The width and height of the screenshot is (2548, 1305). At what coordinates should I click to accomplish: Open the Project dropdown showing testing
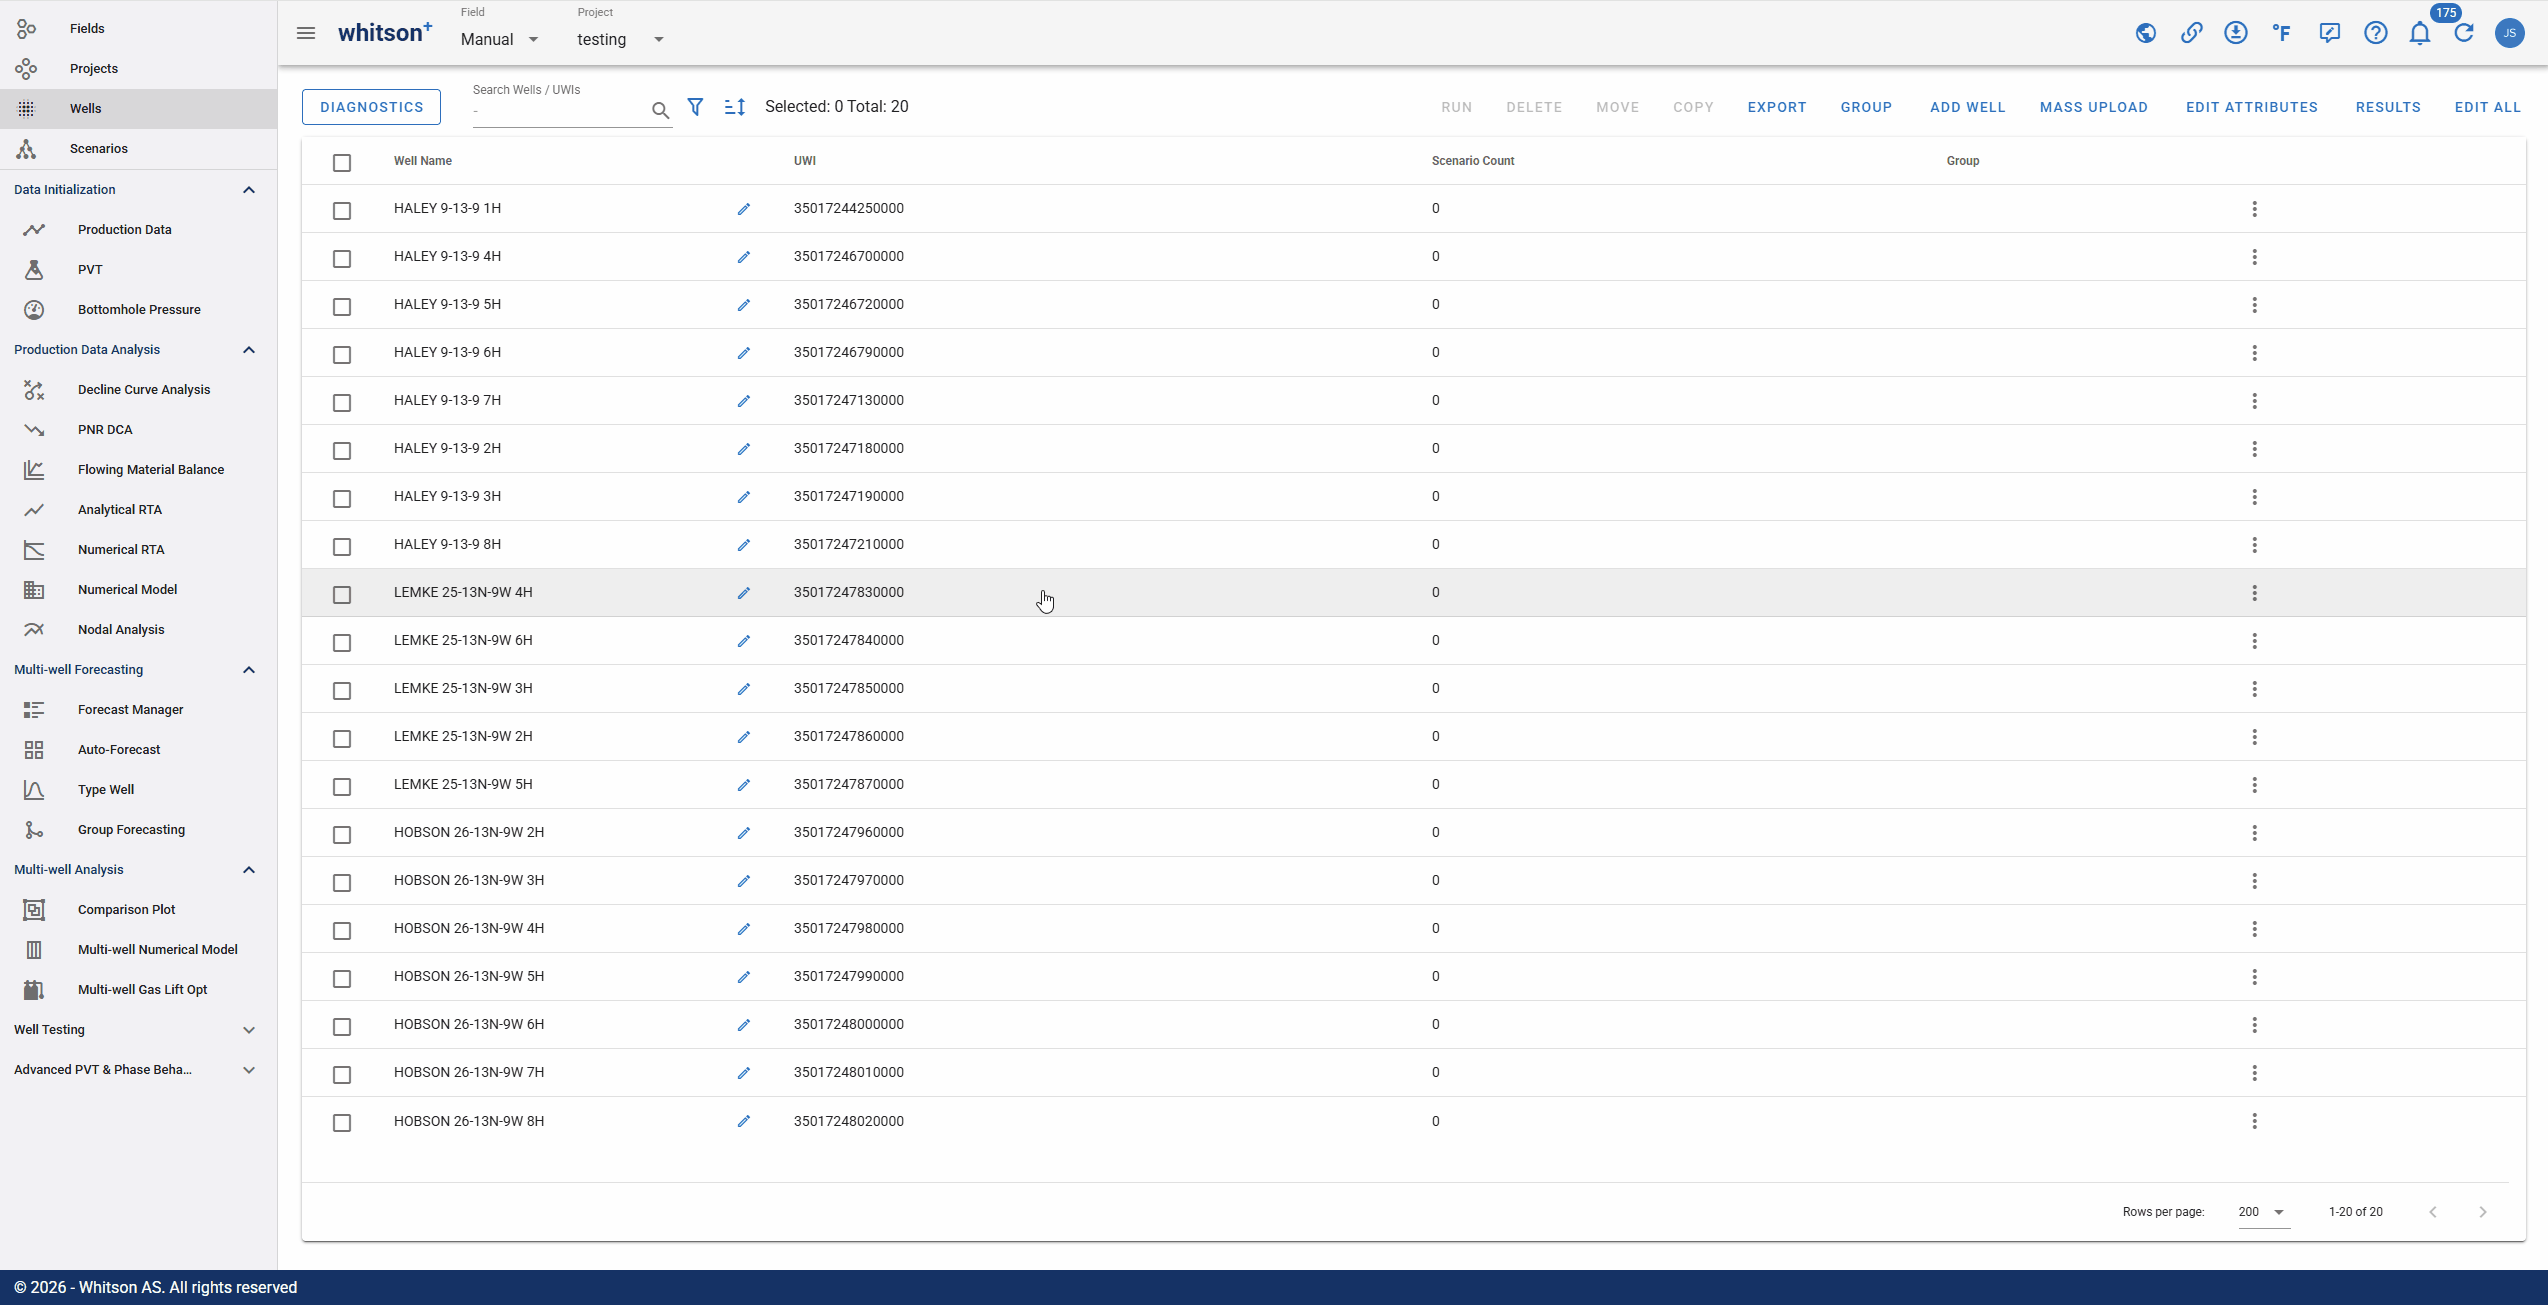pos(621,39)
